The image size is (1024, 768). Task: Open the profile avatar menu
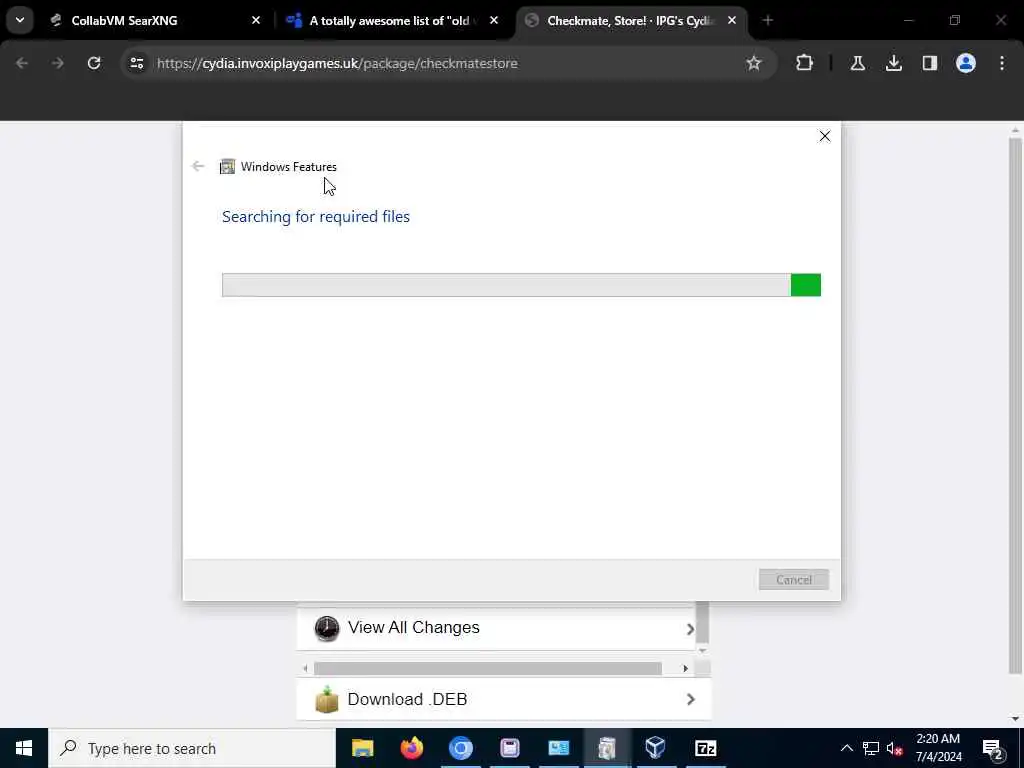(x=966, y=63)
